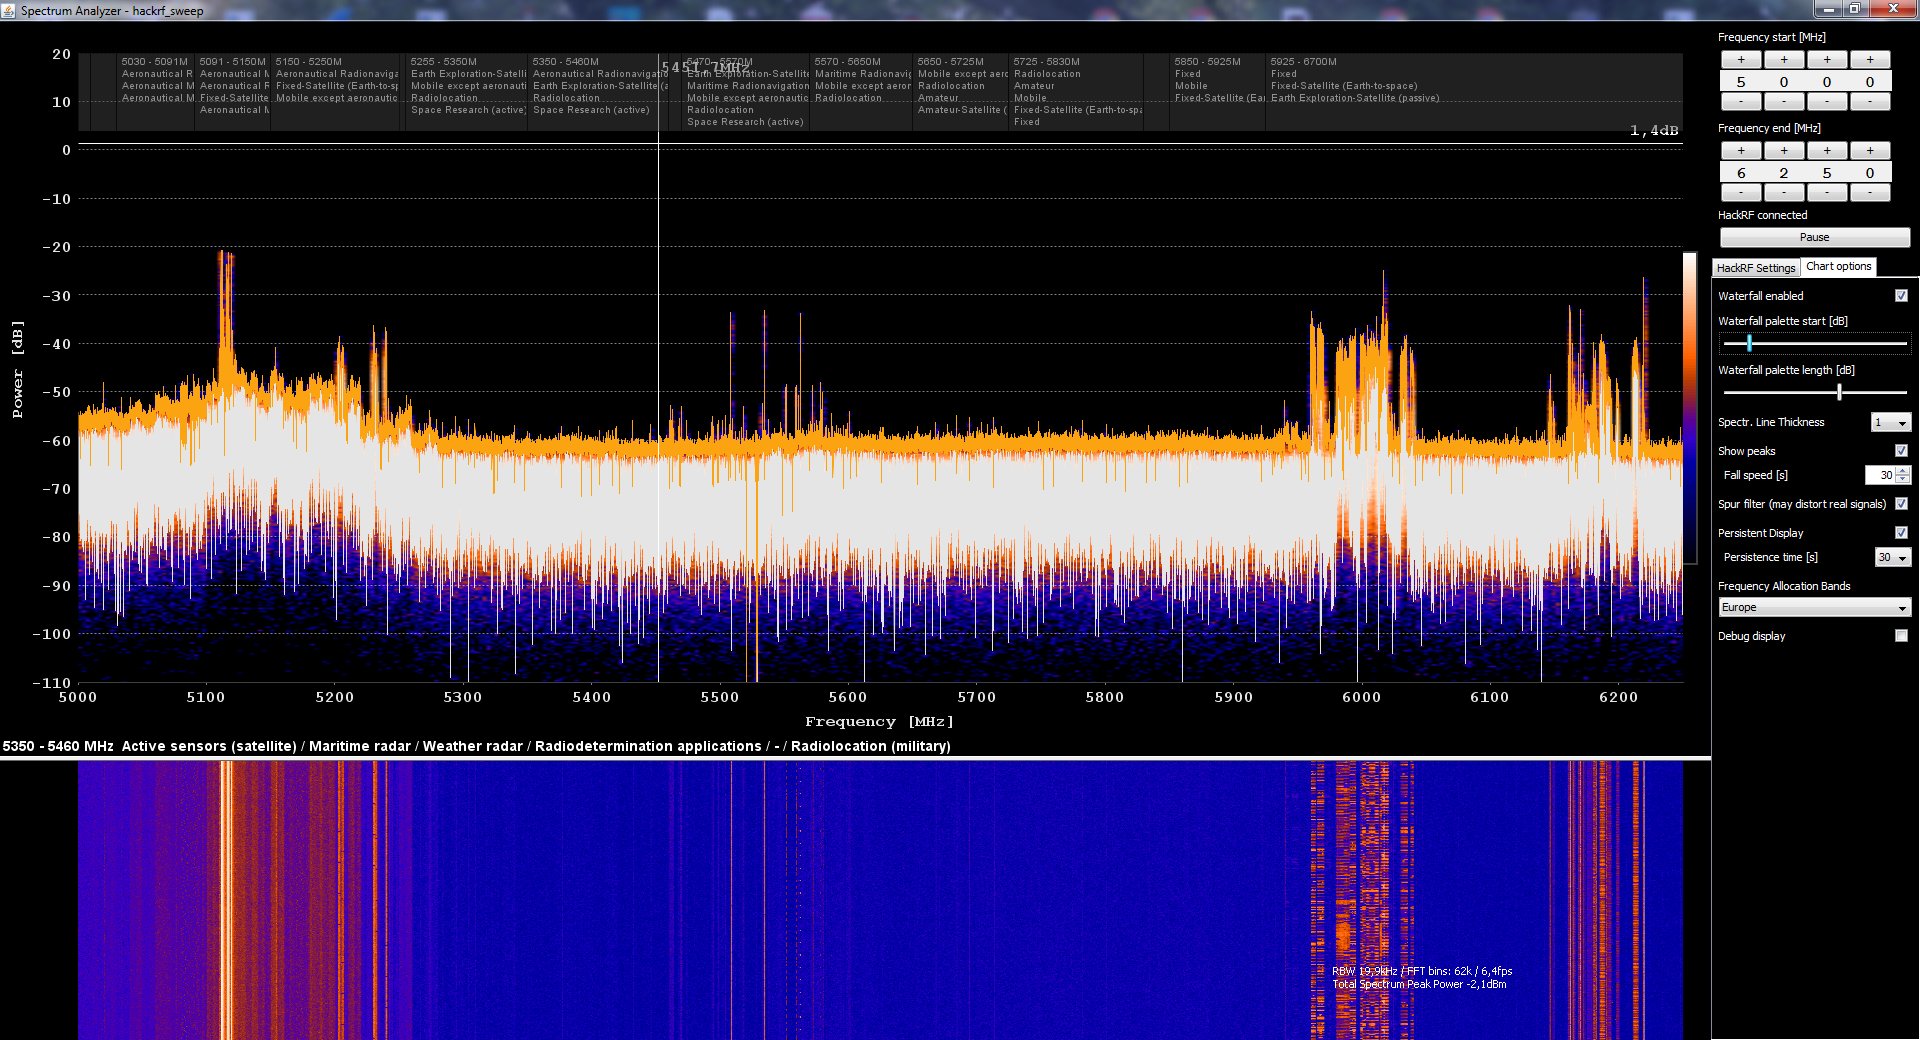Disable the Waterfall enabled checkbox
The height and width of the screenshot is (1040, 1920).
click(1901, 295)
